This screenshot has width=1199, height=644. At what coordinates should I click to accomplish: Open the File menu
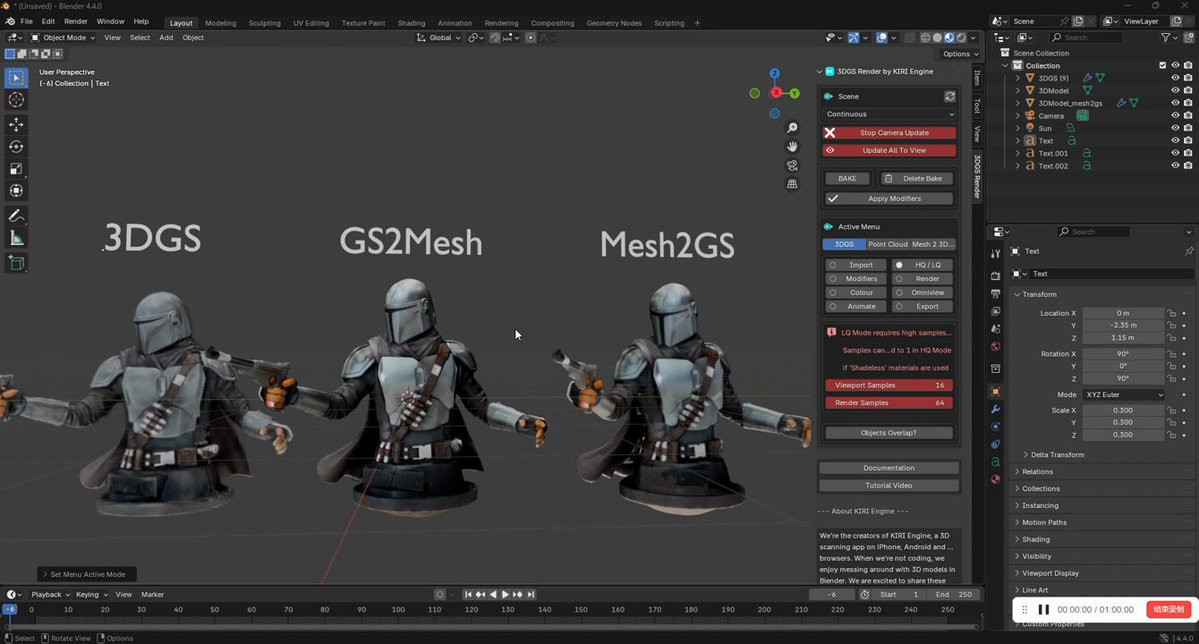(26, 21)
